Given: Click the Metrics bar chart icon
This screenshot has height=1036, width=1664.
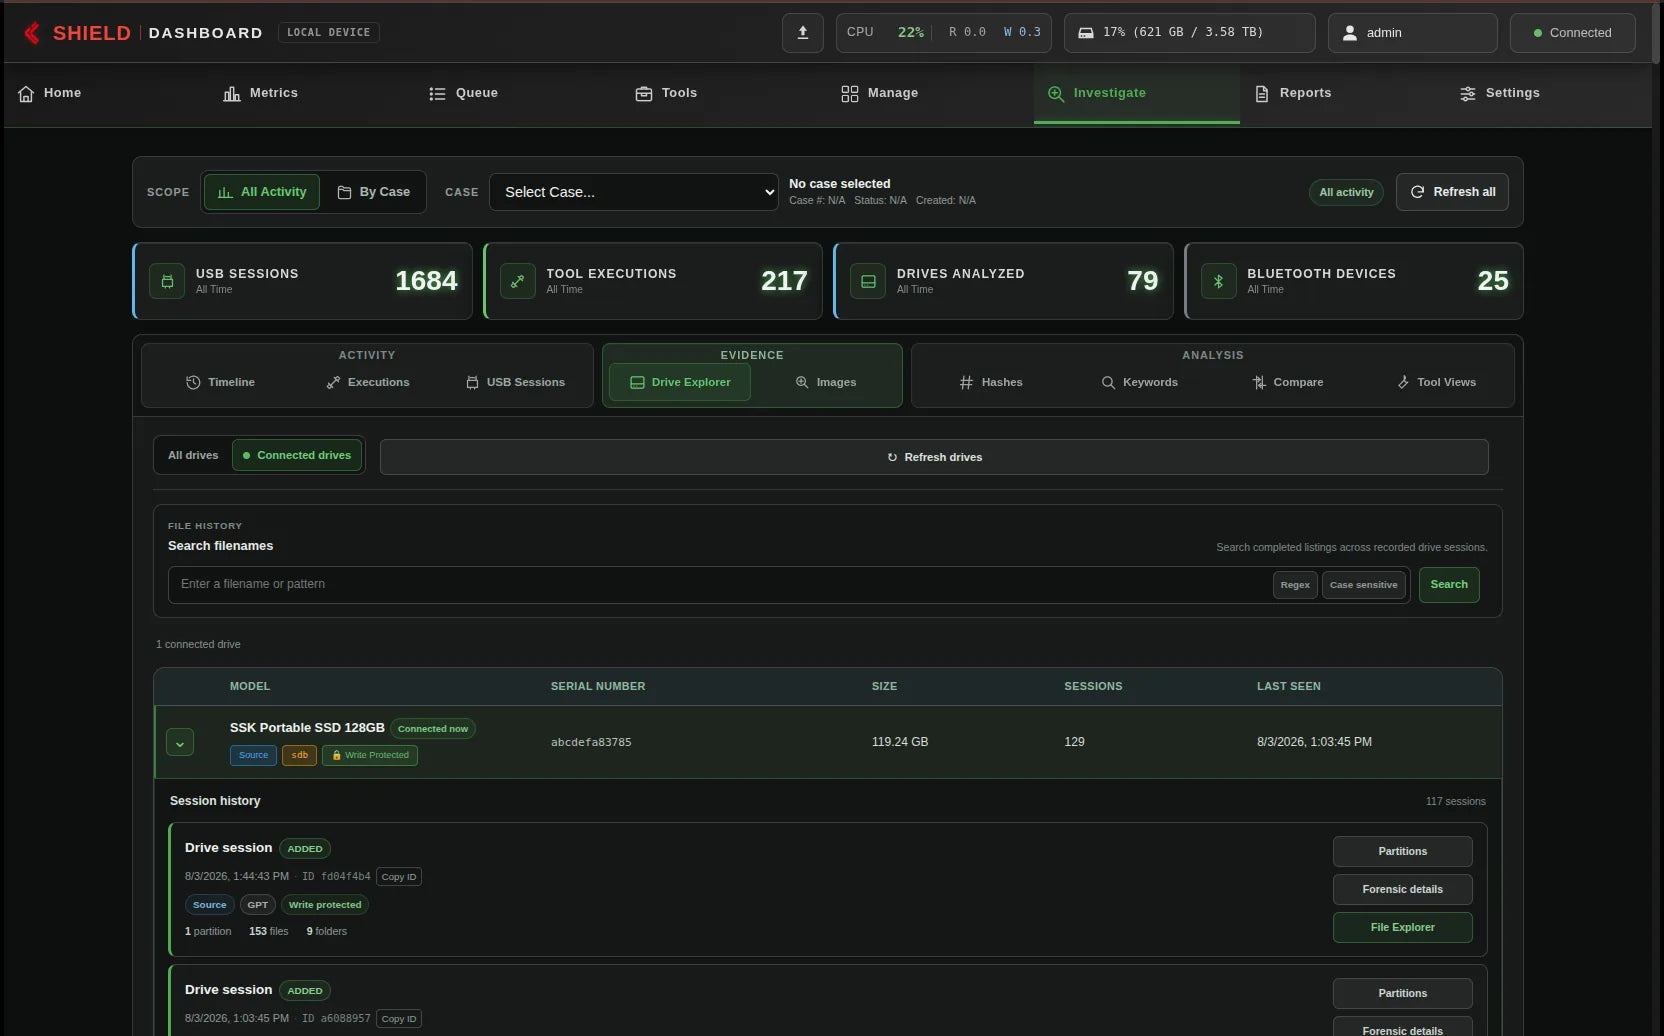Looking at the screenshot, I should click(232, 93).
